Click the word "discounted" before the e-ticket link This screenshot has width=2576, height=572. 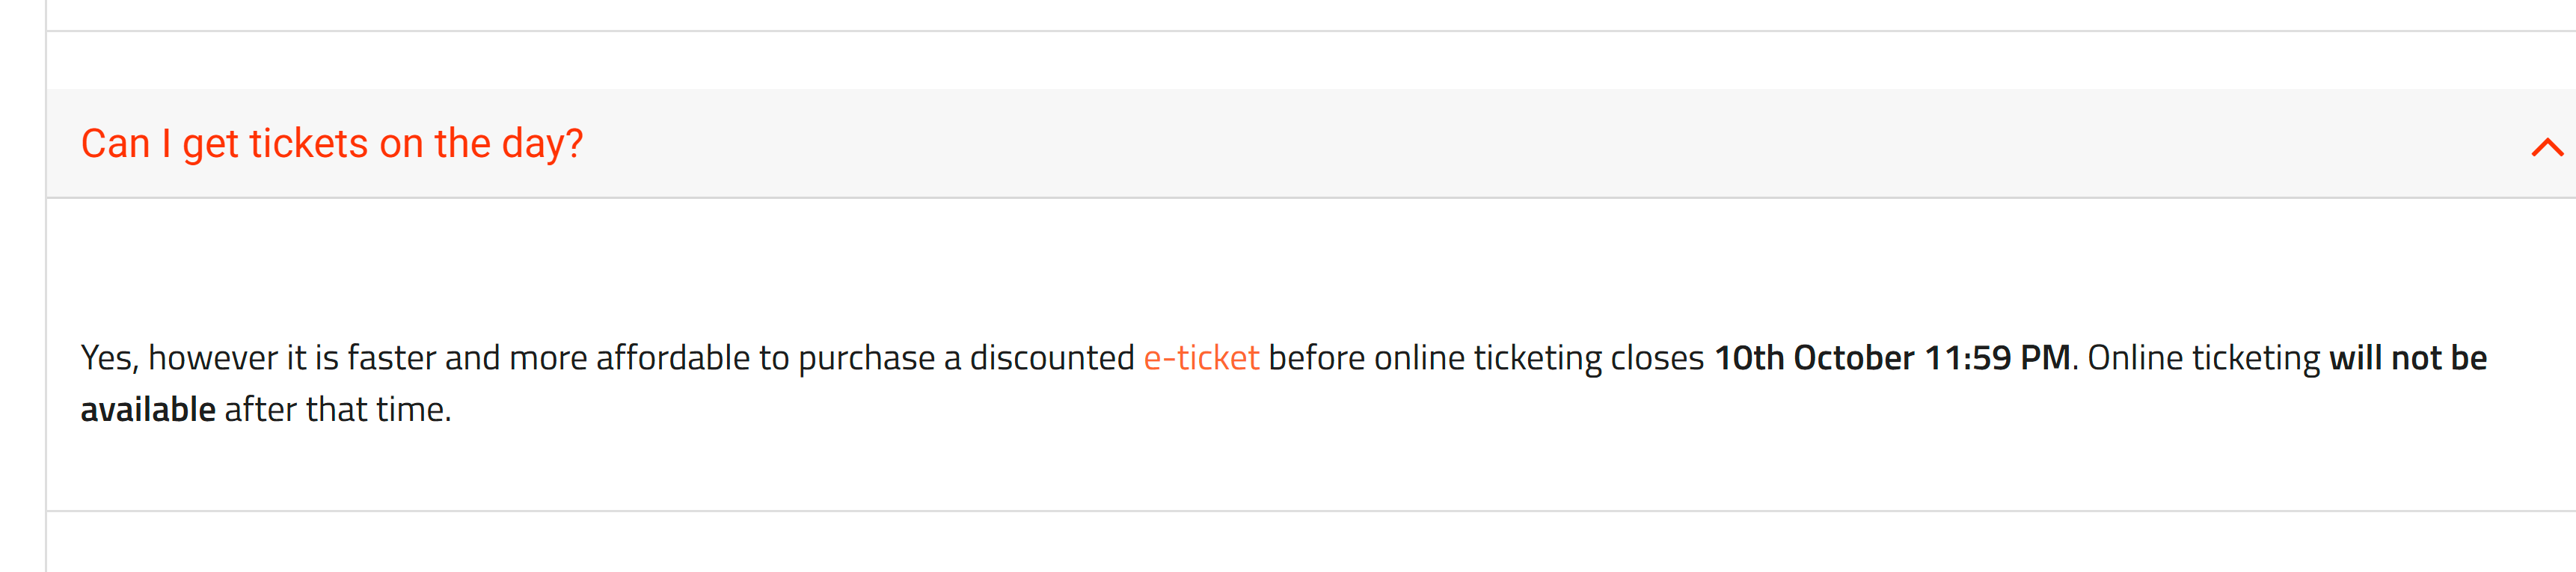(x=1051, y=358)
